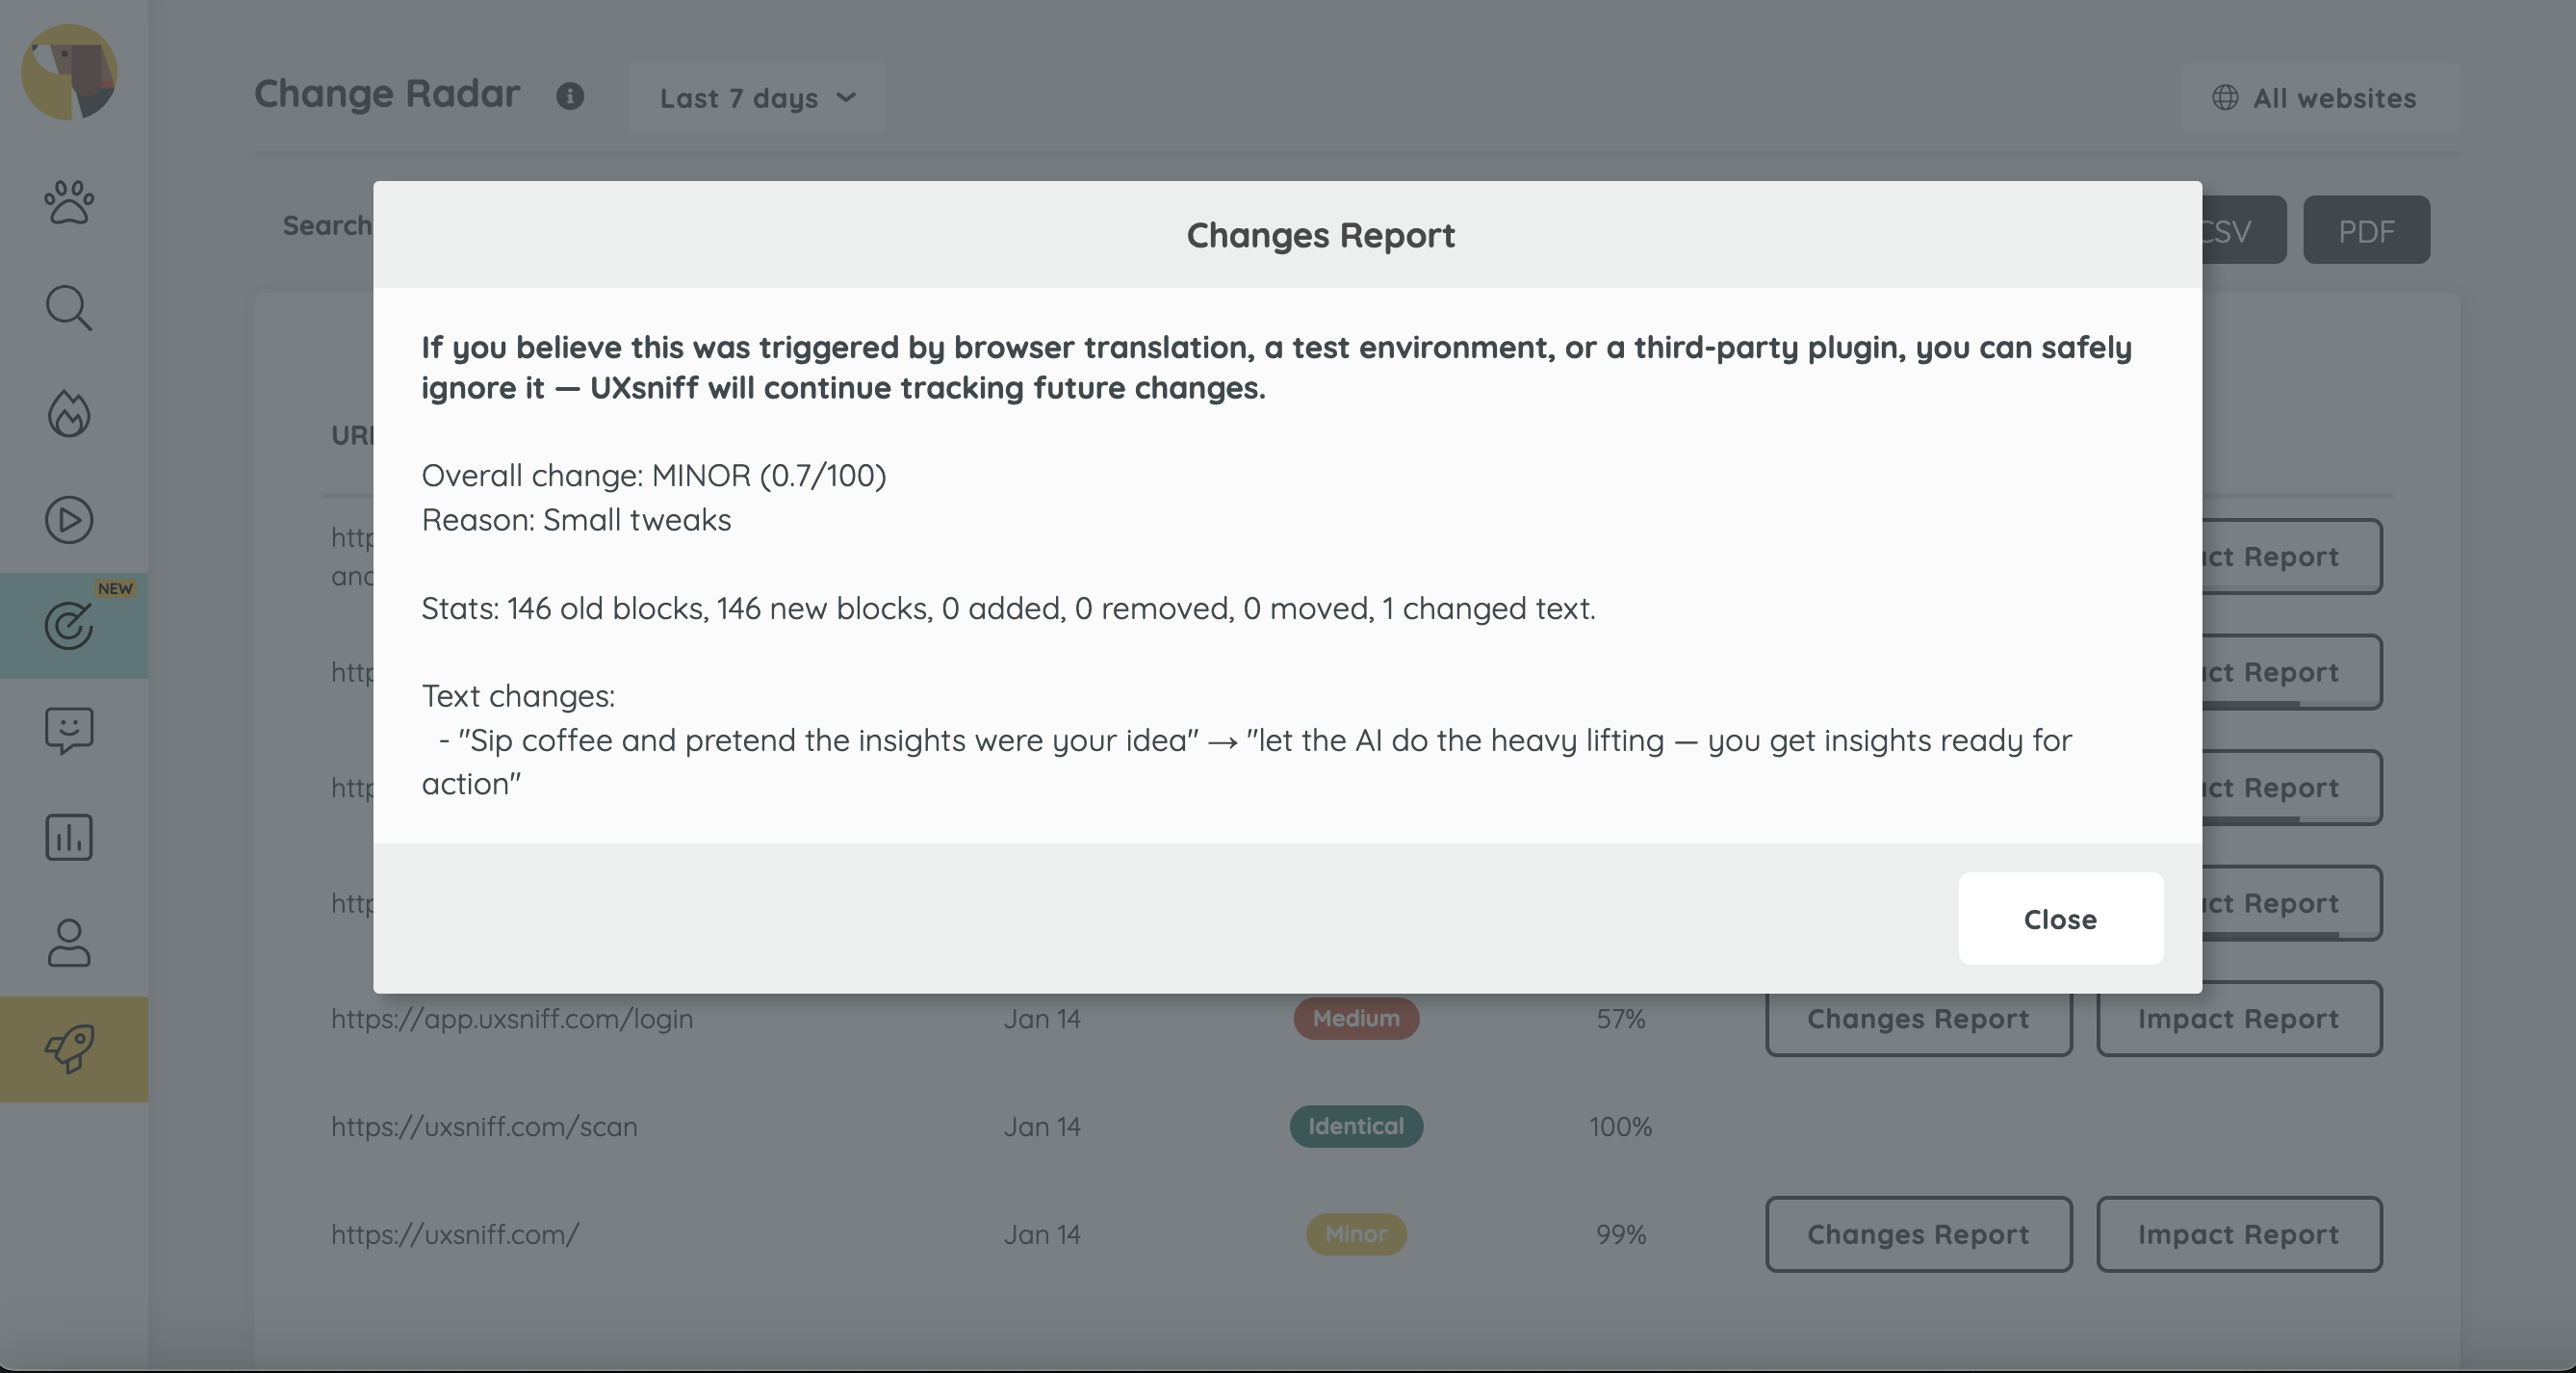This screenshot has height=1373, width=2576.
Task: Click the Minor change badge for uxsniff.com
Action: (x=1355, y=1235)
